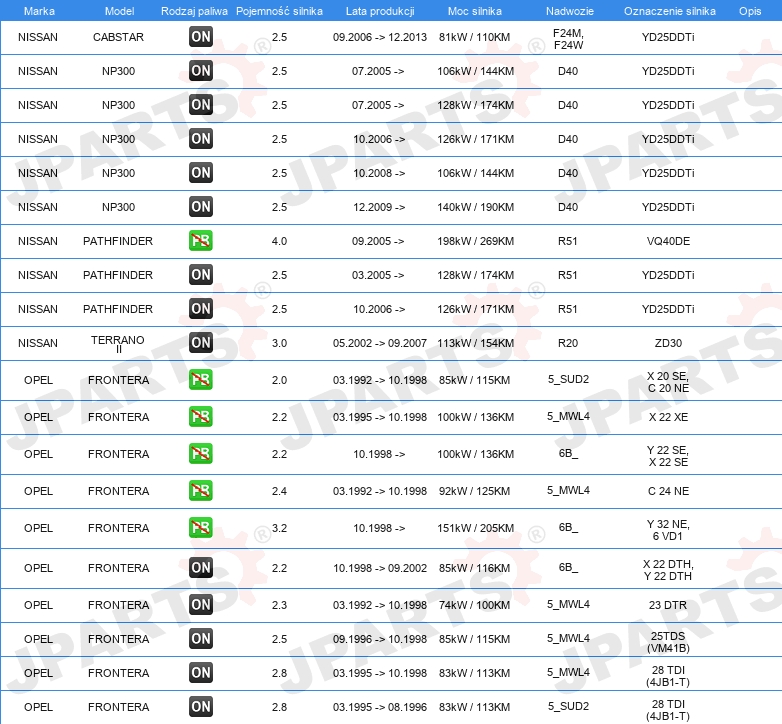The width and height of the screenshot is (782, 724).
Task: Click ON icon for FRONTERA X 22 DTH row
Action: [x=201, y=567]
